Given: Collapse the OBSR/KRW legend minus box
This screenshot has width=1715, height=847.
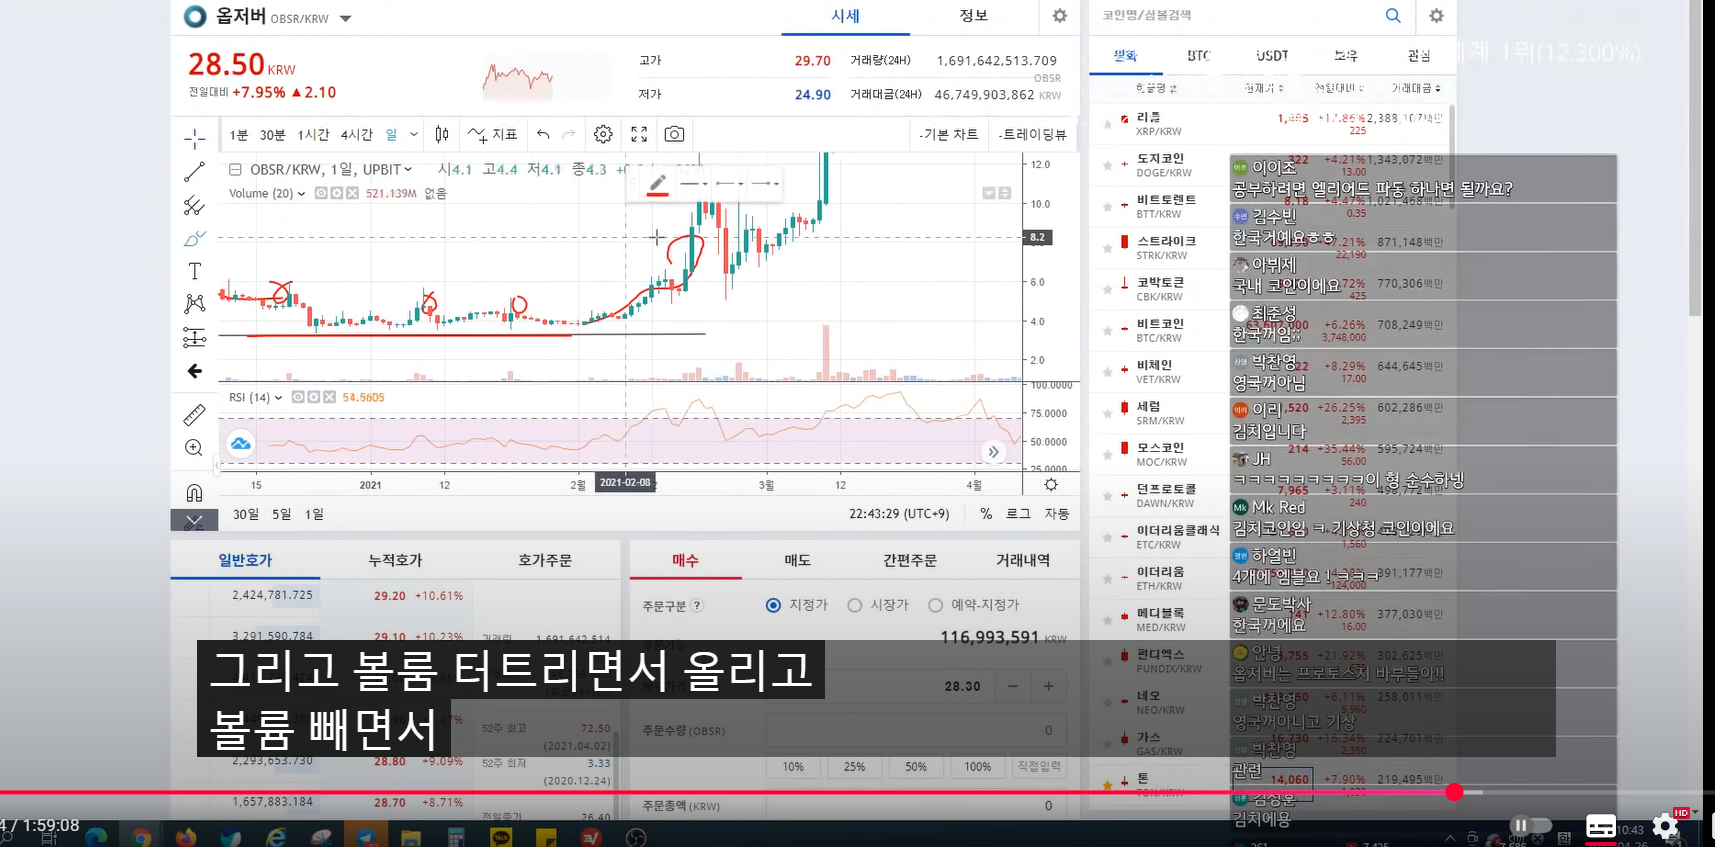Looking at the screenshot, I should point(235,170).
